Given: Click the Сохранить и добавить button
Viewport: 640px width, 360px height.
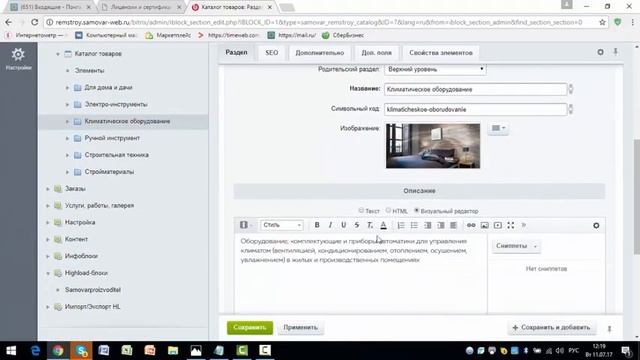Looking at the screenshot, I should 551,327.
